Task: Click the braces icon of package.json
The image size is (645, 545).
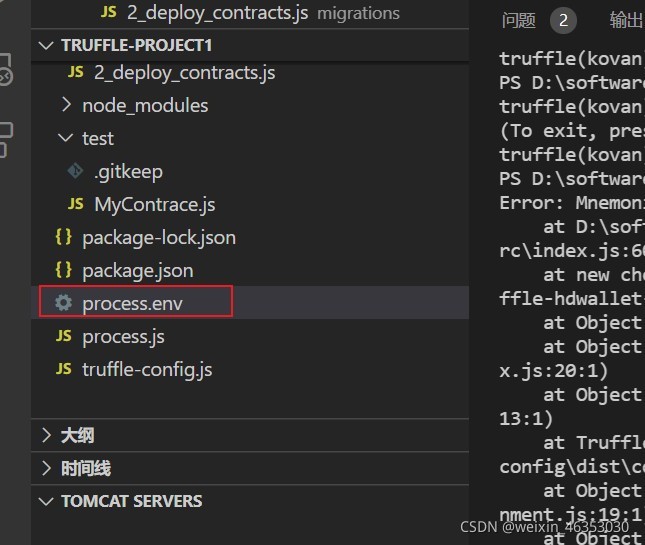Action: point(63,270)
